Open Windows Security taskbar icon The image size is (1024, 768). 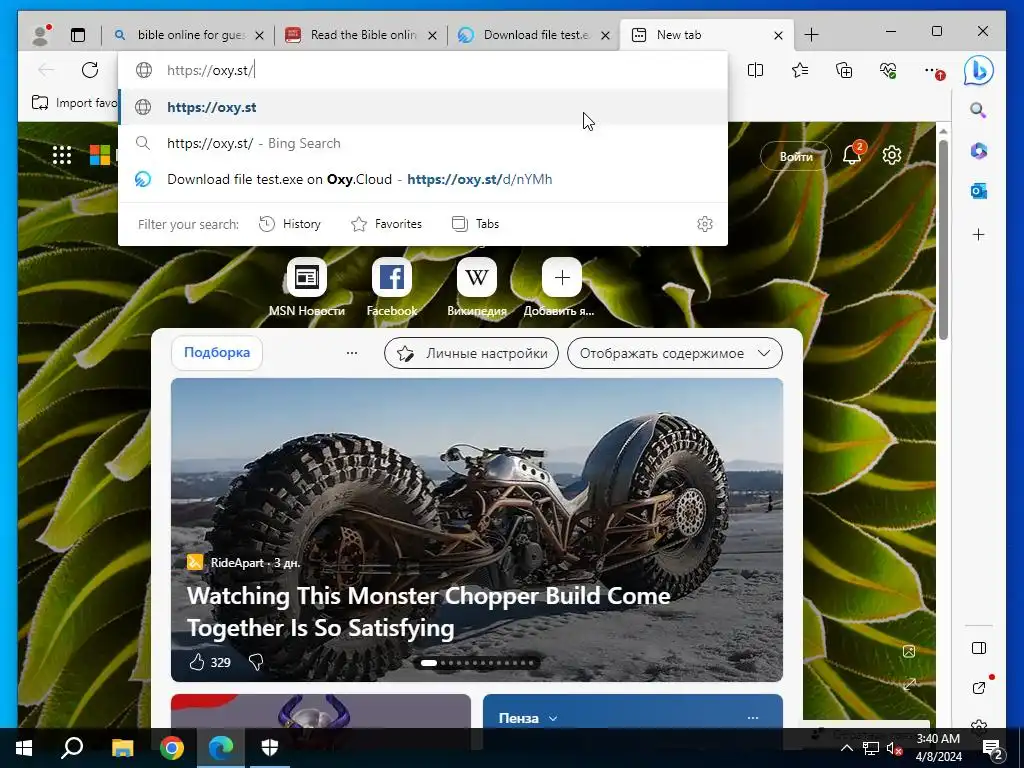270,748
